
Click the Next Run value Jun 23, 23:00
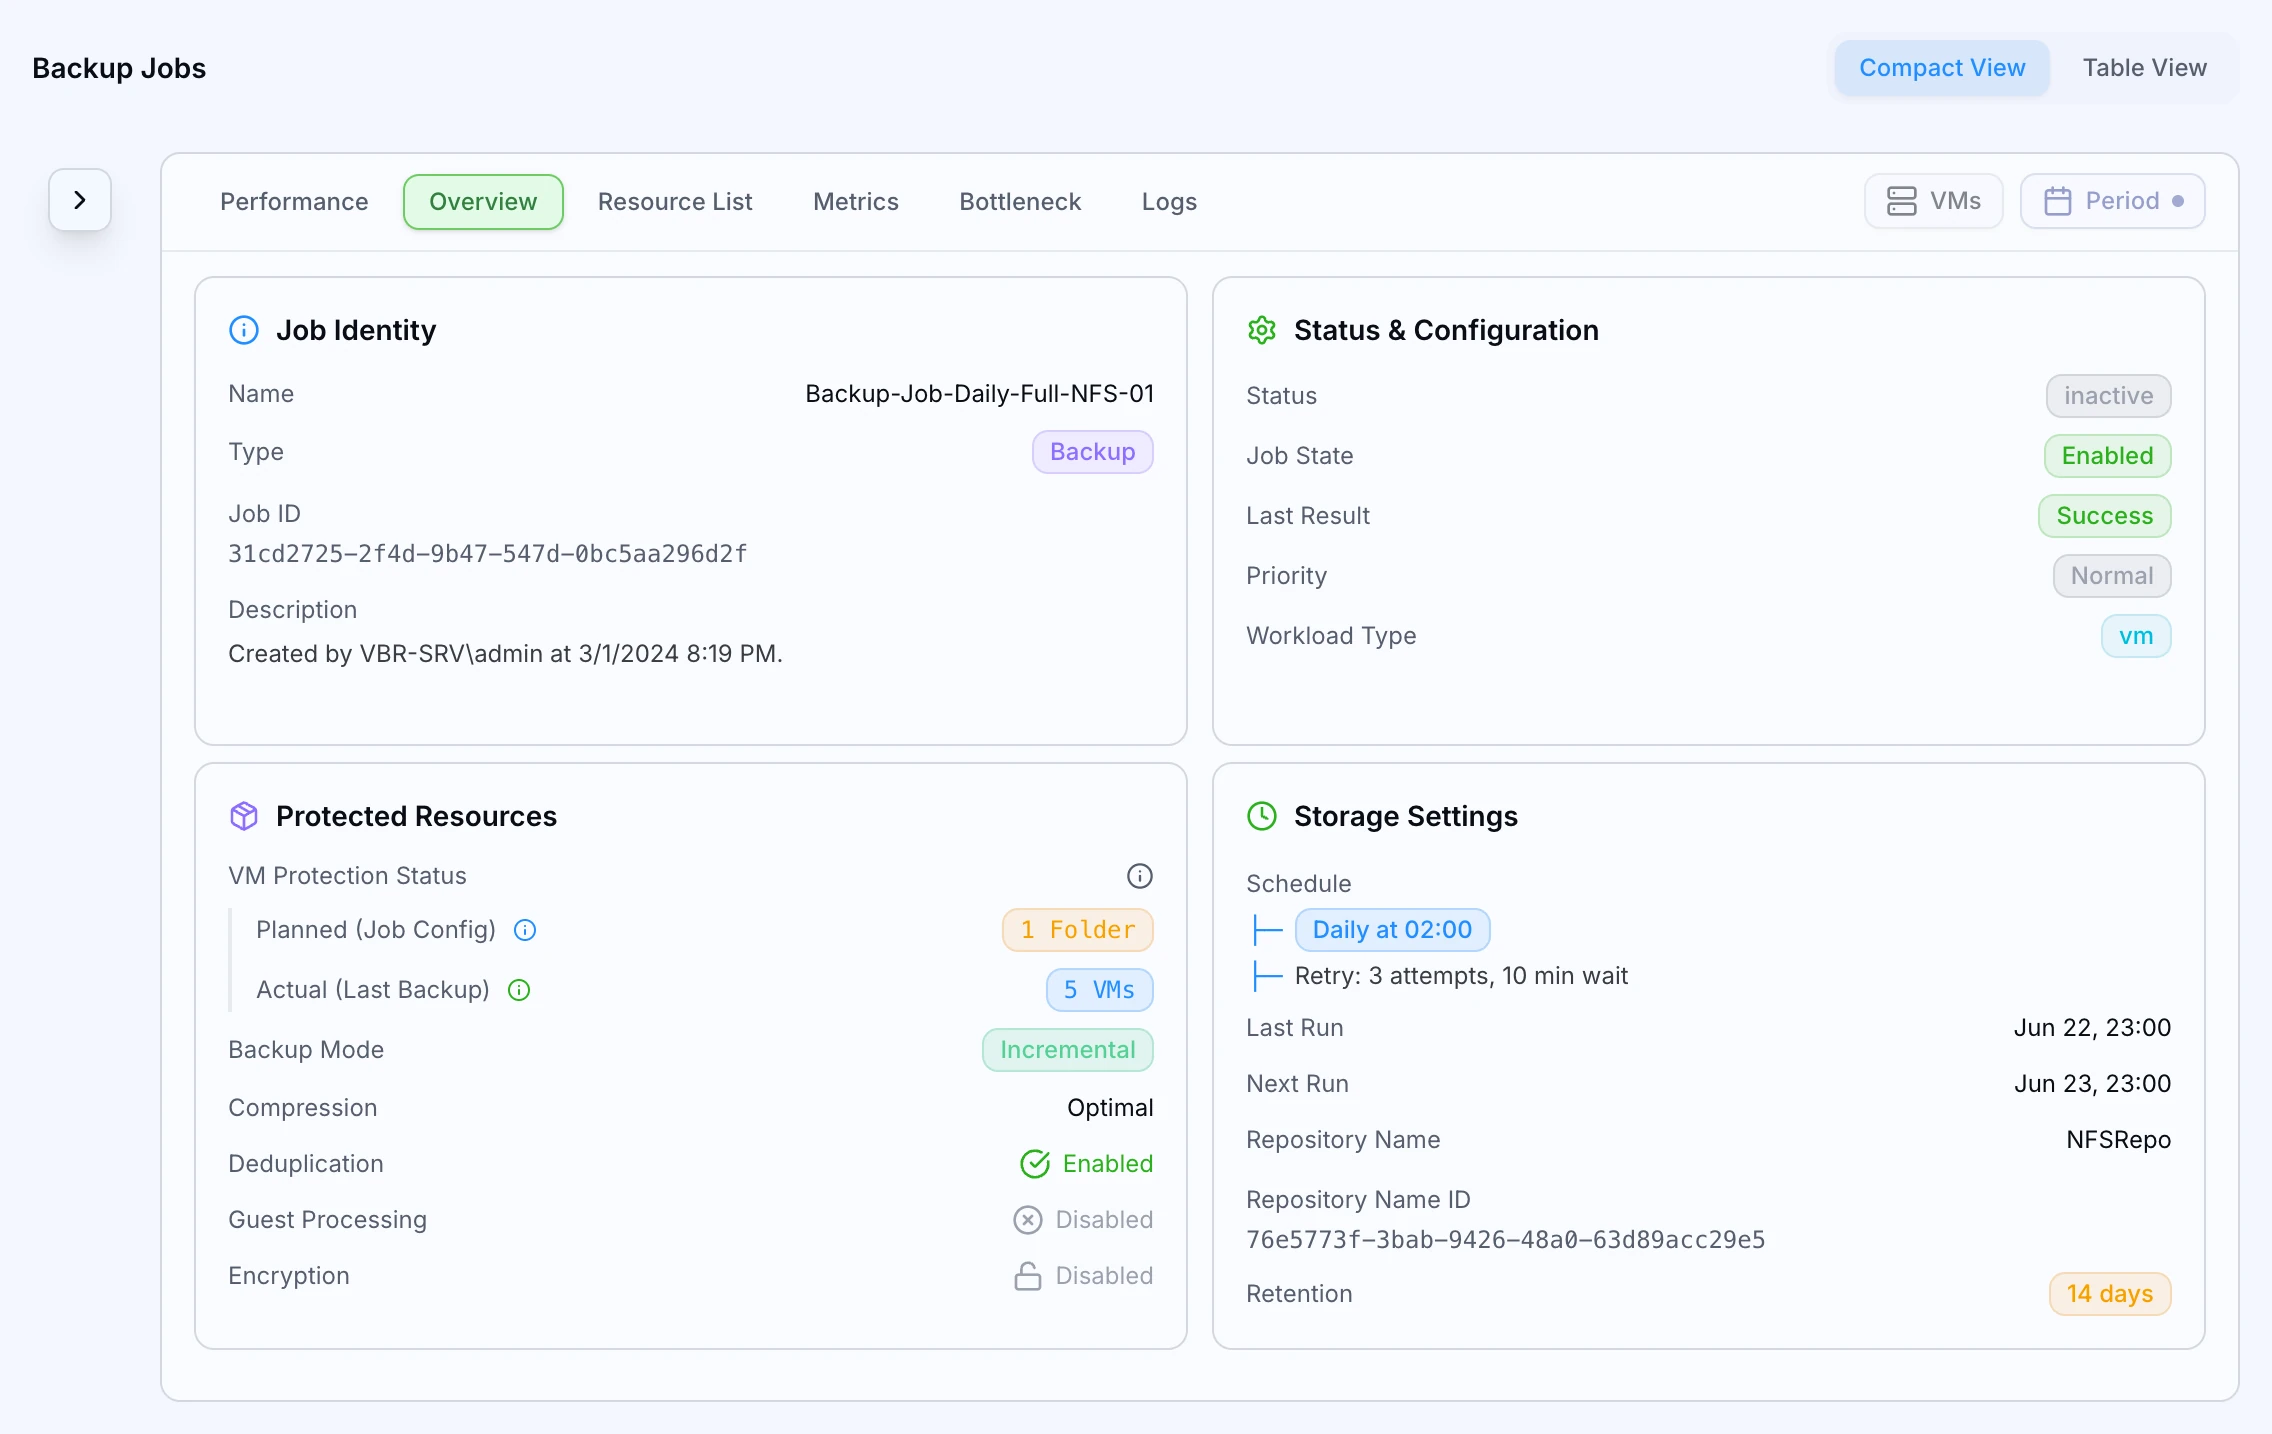2092,1084
